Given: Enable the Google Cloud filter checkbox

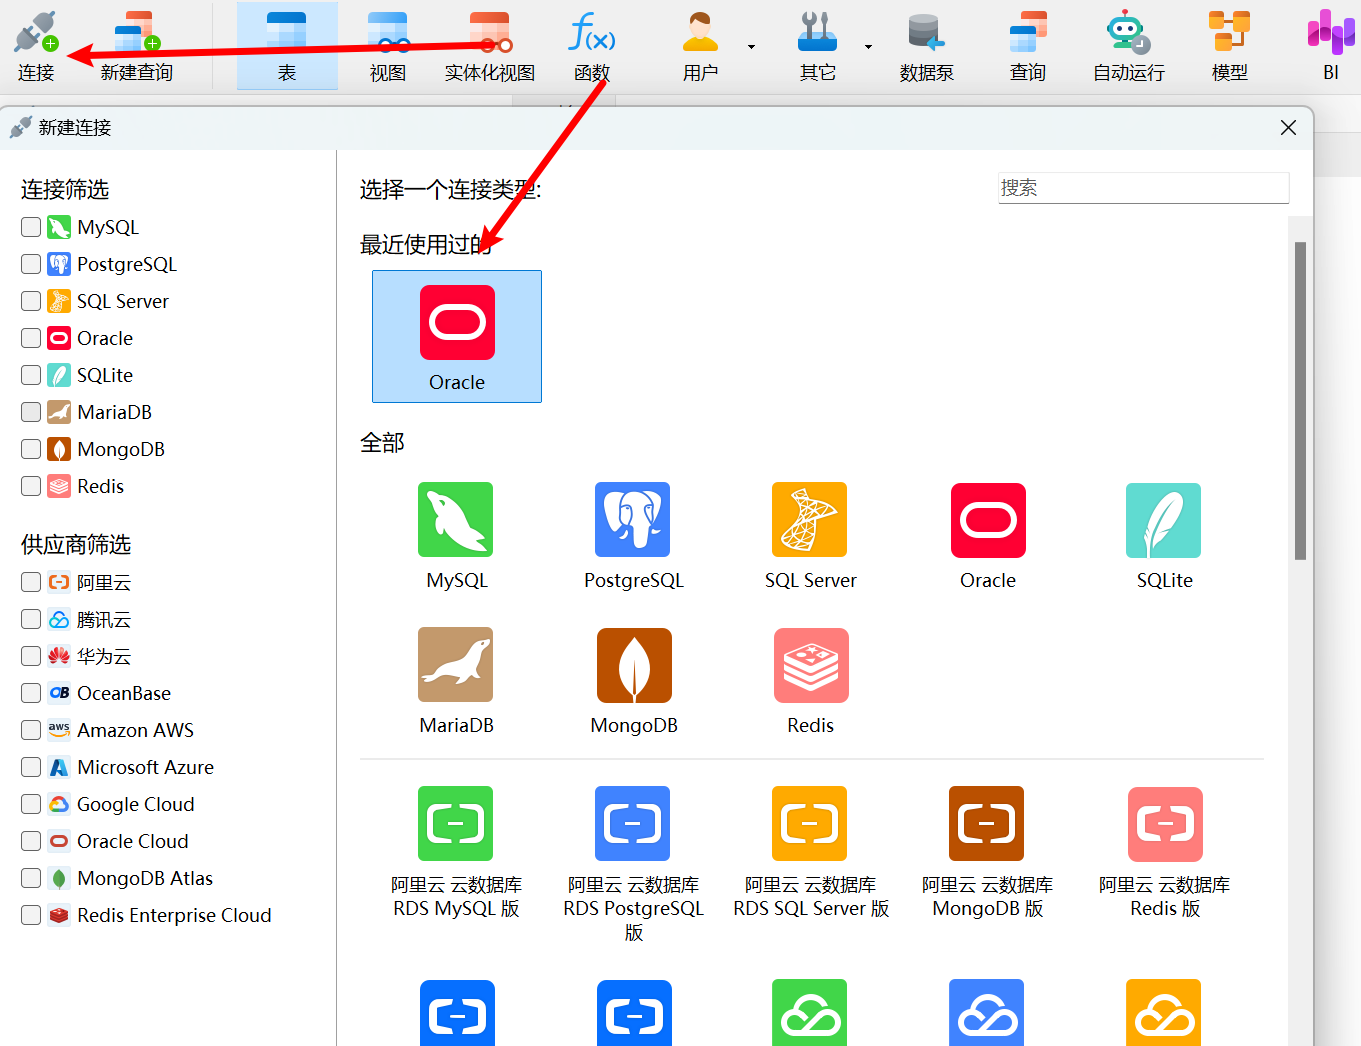Looking at the screenshot, I should [x=31, y=804].
